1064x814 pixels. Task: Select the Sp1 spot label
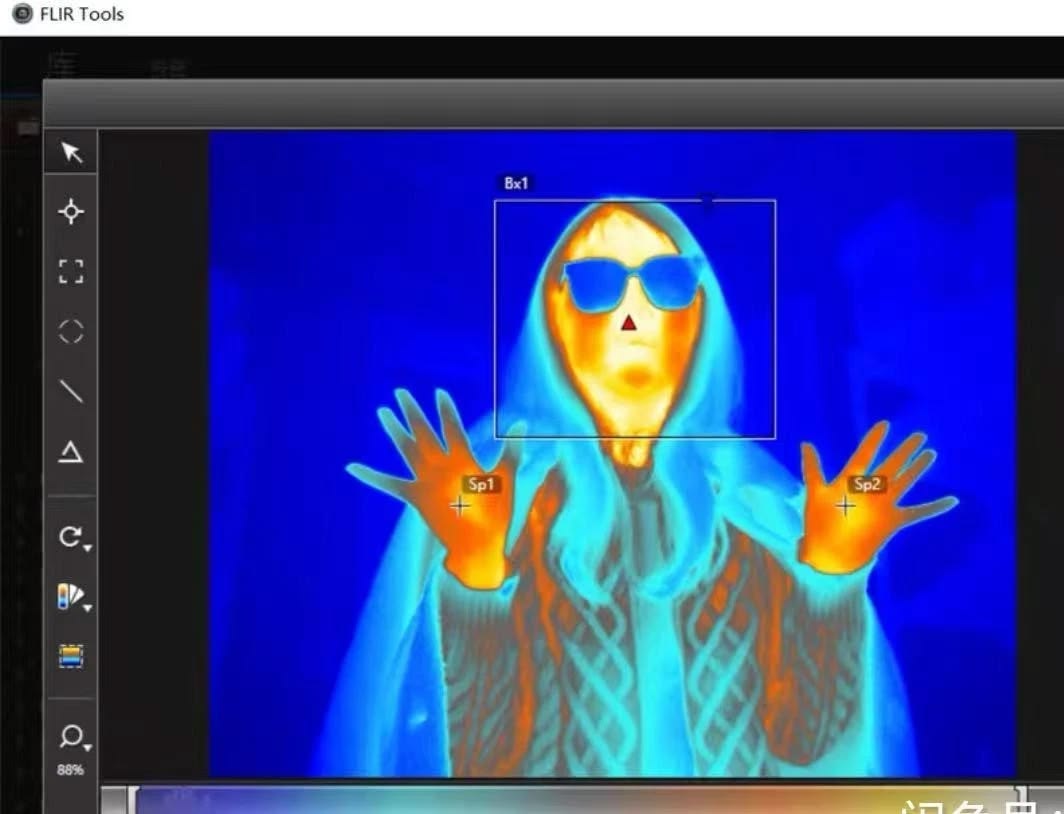click(x=482, y=484)
